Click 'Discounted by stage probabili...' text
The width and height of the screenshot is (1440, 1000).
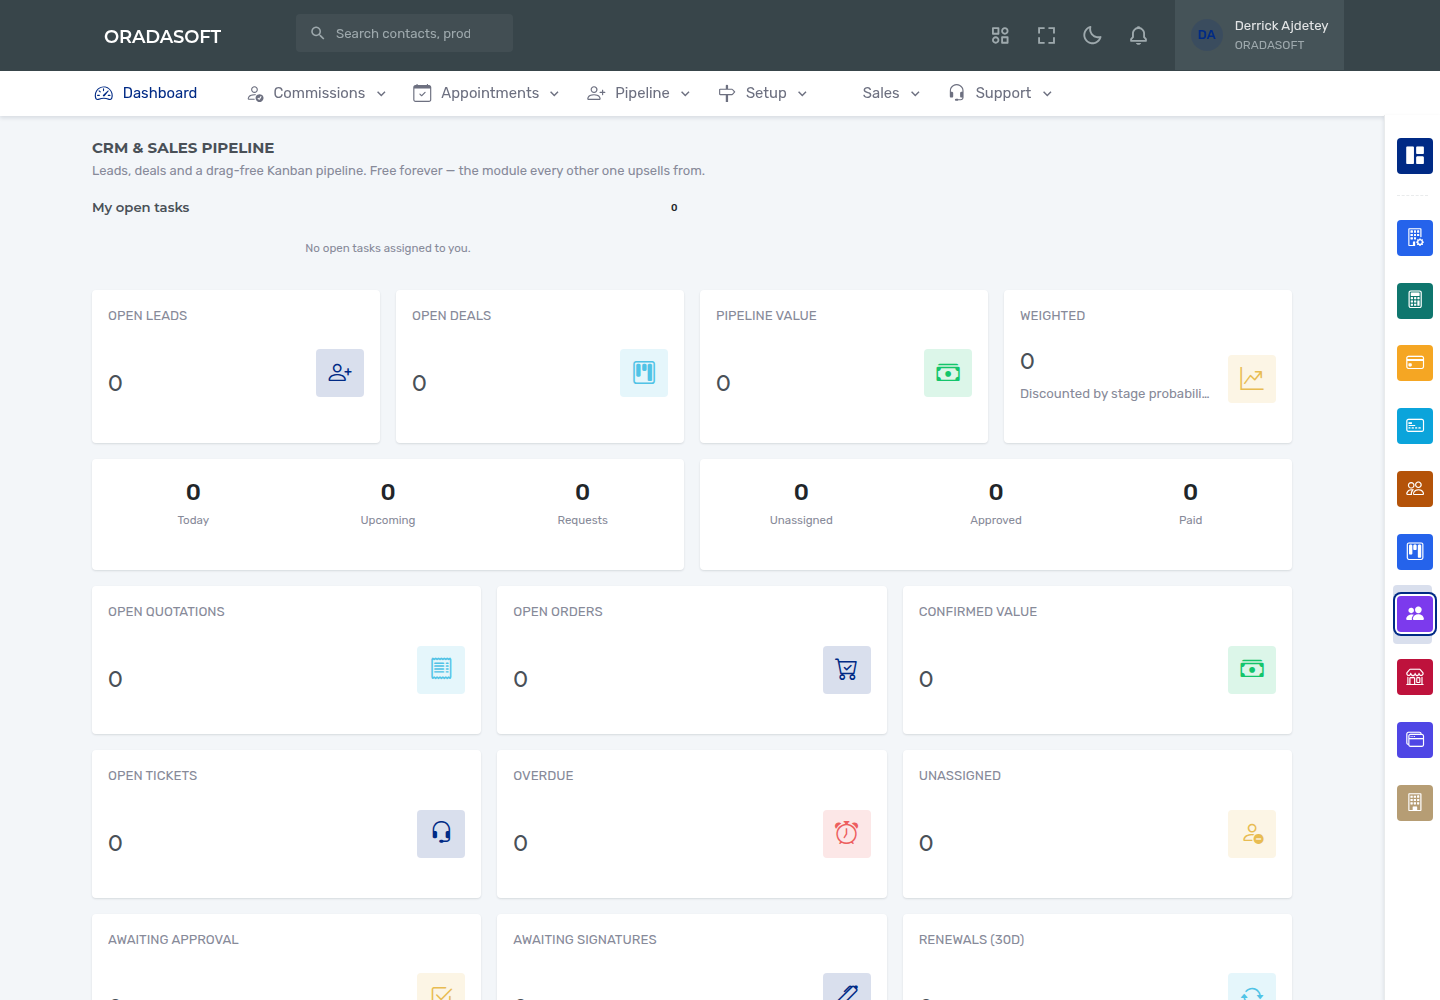(1115, 394)
